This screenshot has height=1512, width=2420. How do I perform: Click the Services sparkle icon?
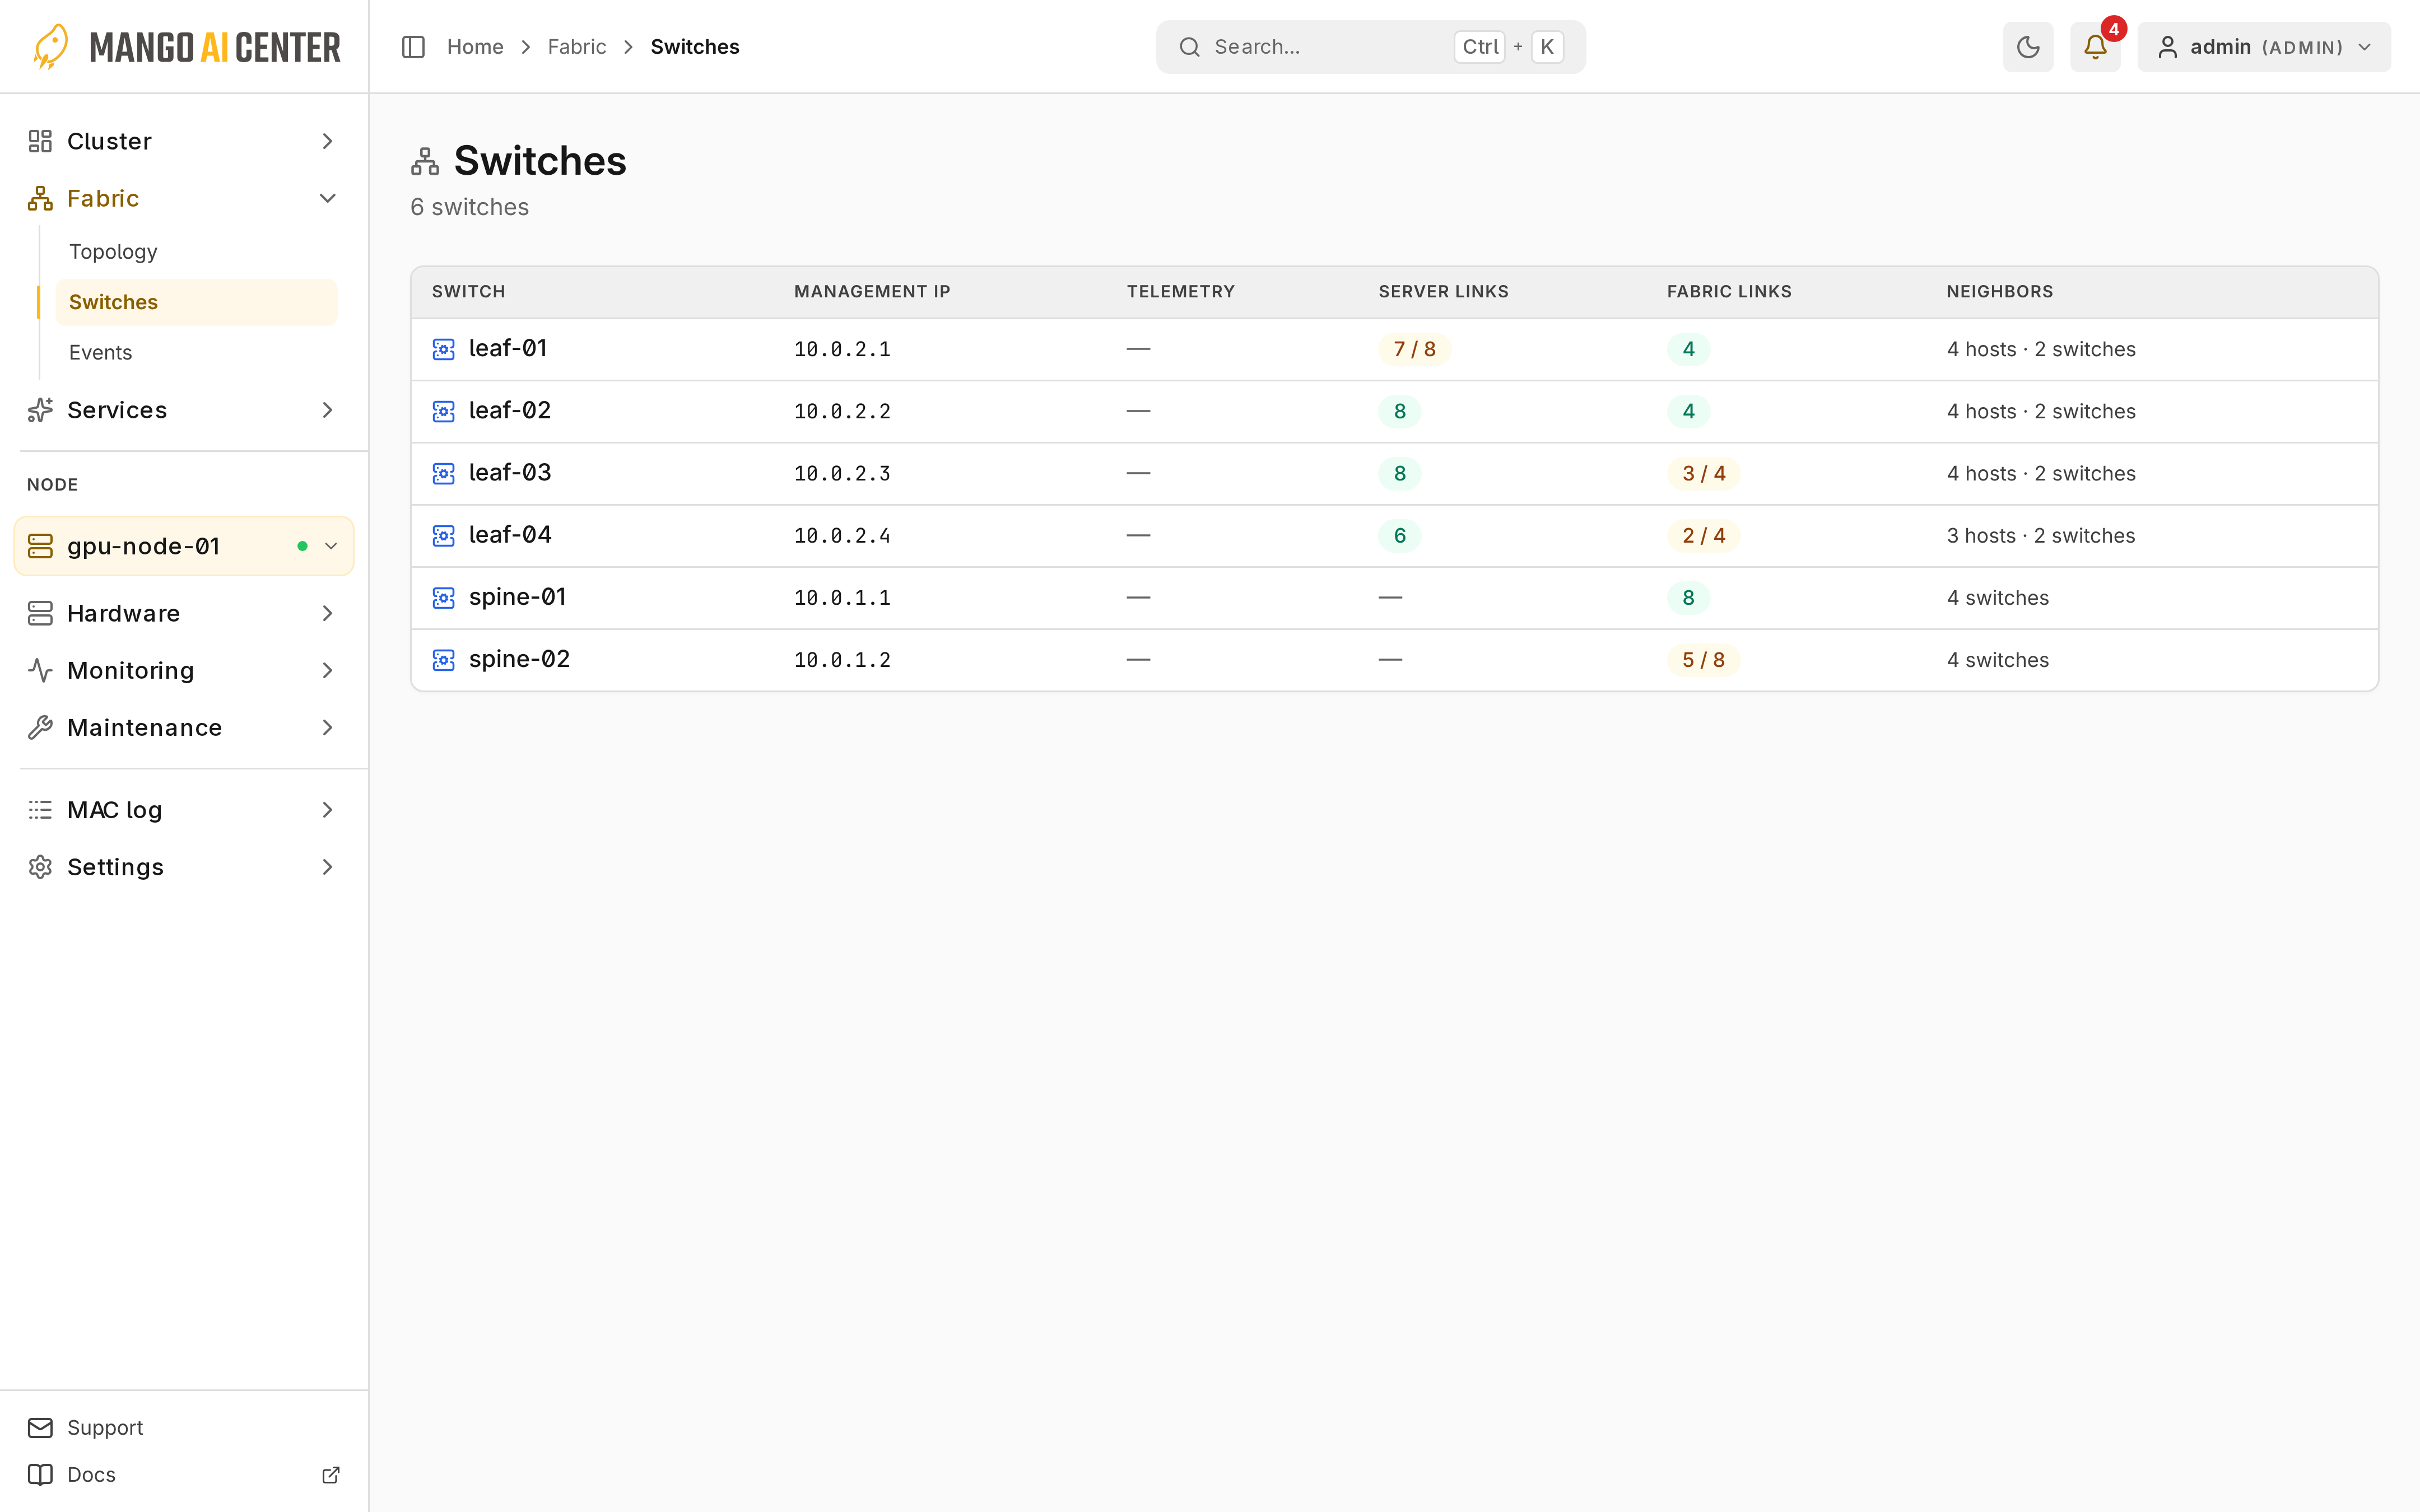tap(40, 410)
